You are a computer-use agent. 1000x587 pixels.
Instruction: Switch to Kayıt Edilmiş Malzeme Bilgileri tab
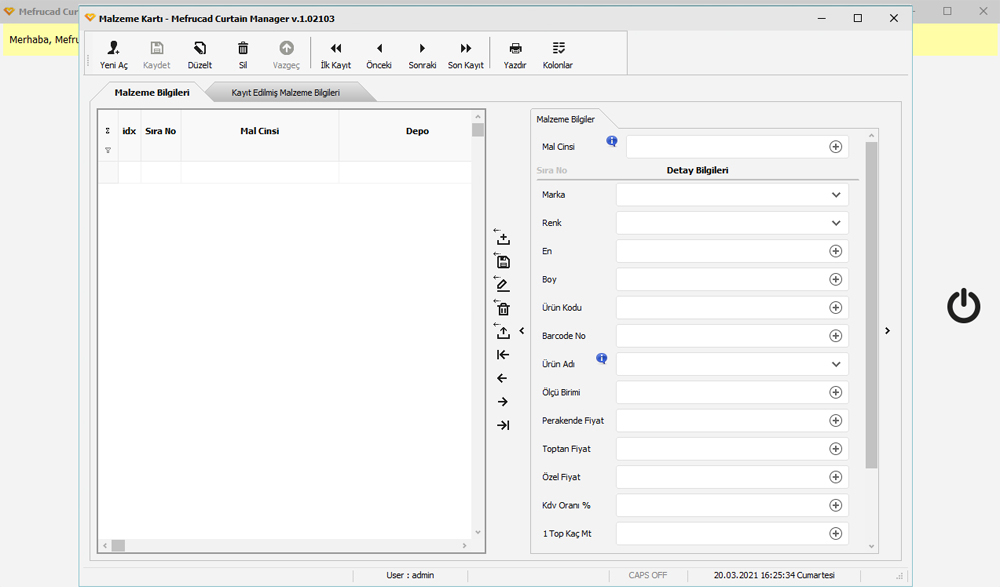point(286,93)
